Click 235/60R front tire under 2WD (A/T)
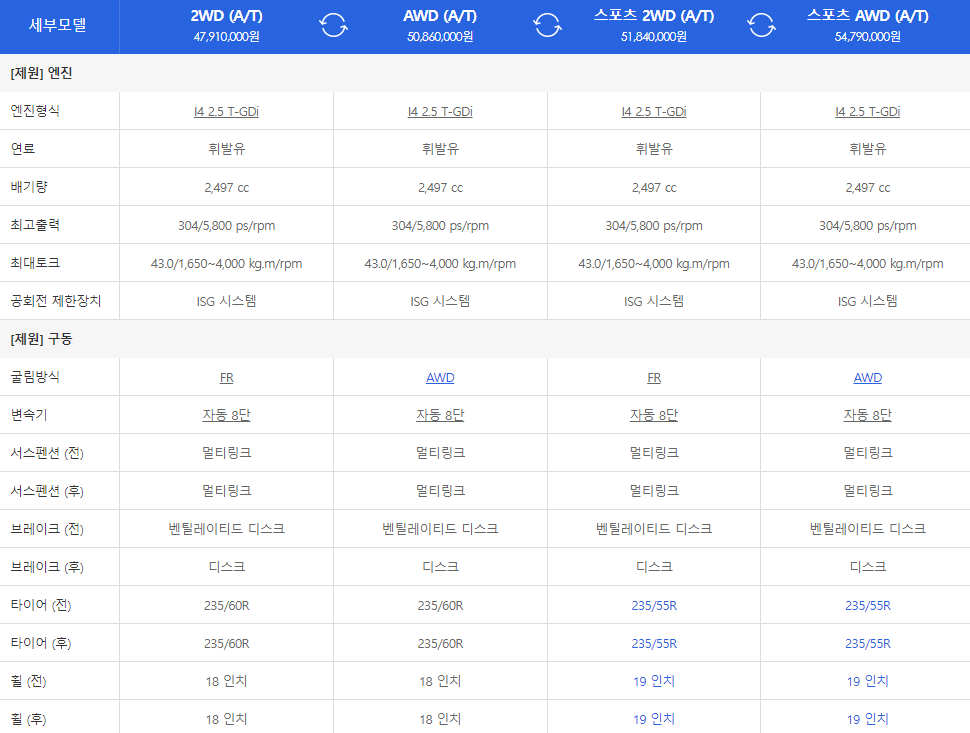This screenshot has width=970, height=733. (226, 606)
